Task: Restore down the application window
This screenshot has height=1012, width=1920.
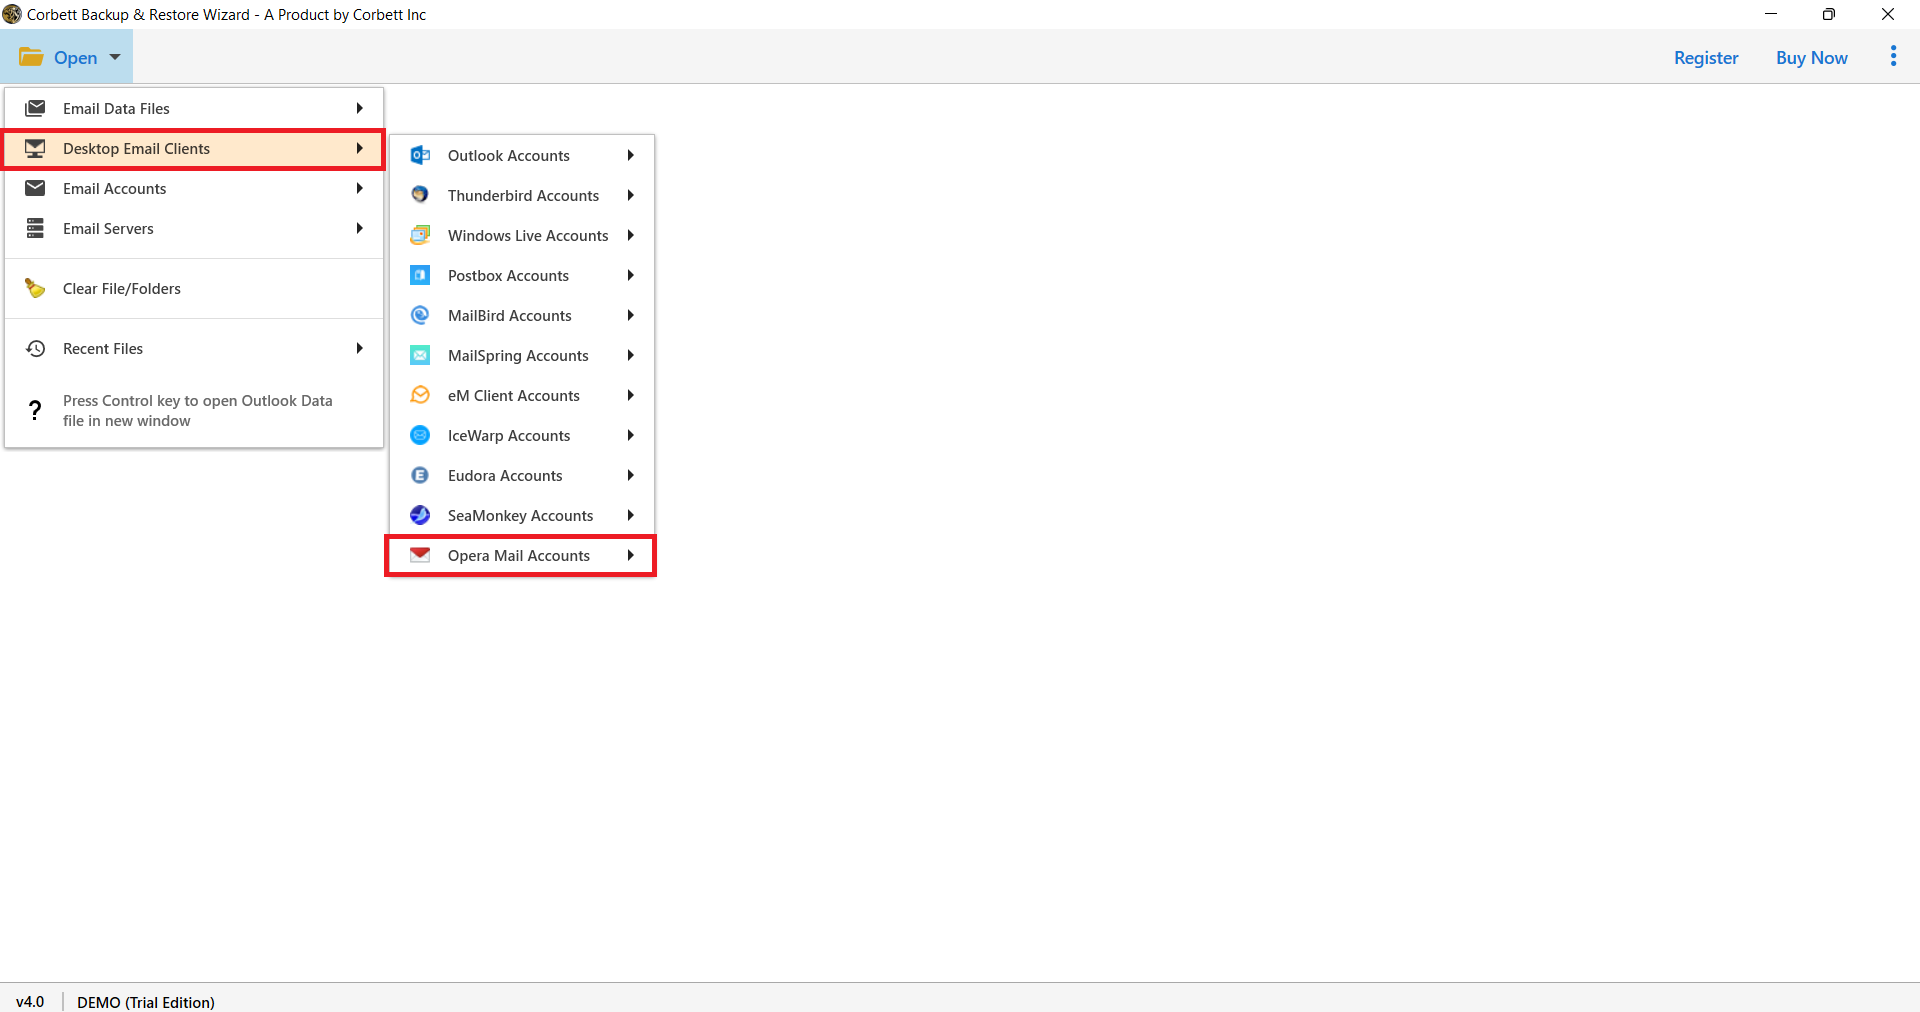Action: (x=1829, y=14)
